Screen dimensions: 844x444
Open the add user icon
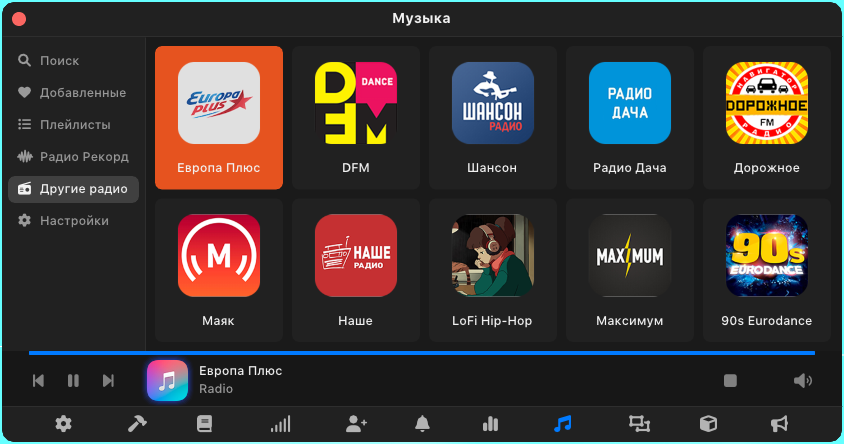point(356,424)
